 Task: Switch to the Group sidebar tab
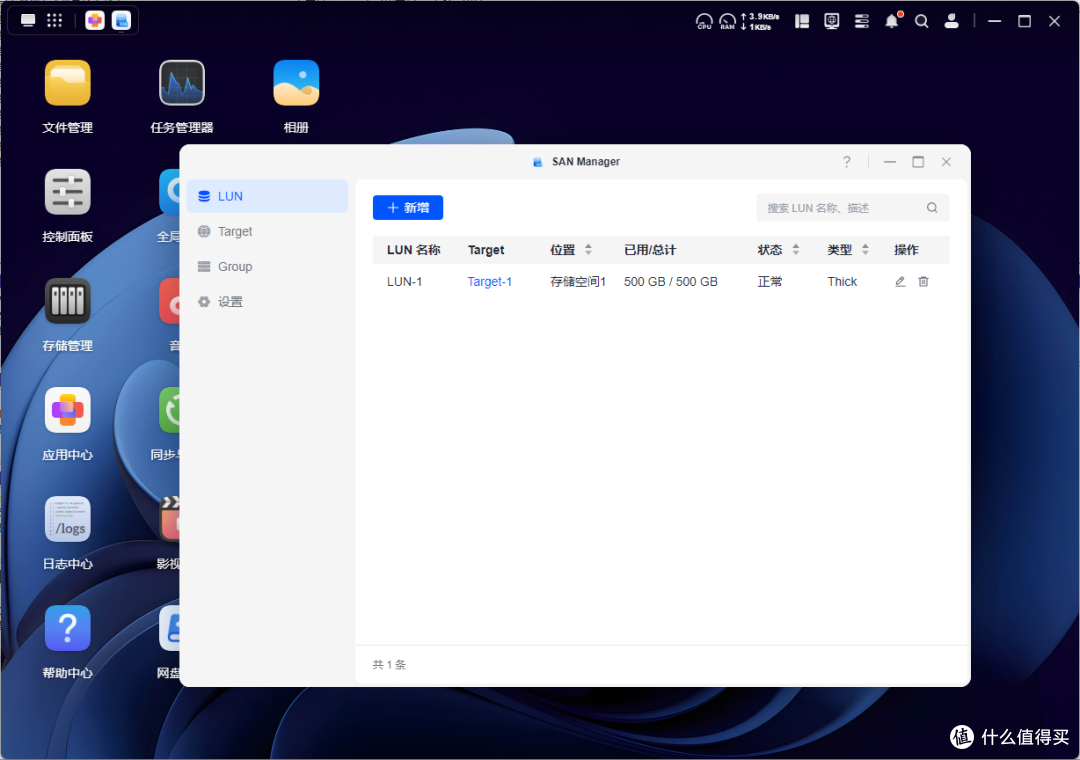(x=267, y=267)
